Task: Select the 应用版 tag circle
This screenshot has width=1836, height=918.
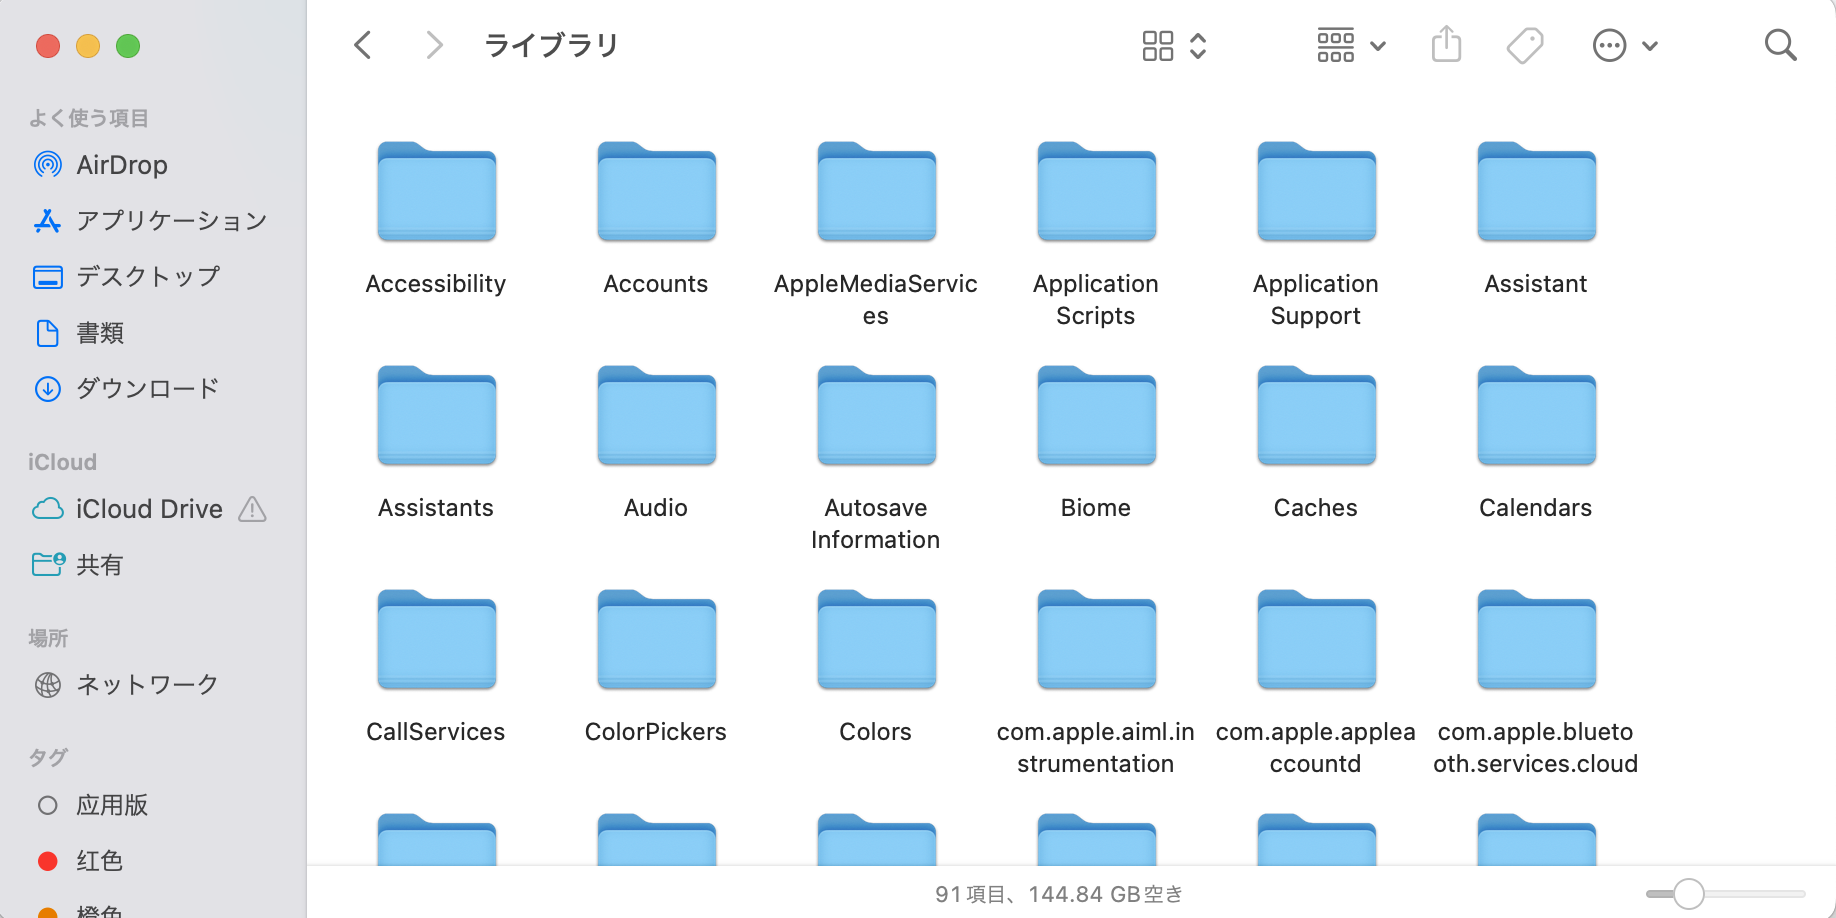Action: click(47, 805)
